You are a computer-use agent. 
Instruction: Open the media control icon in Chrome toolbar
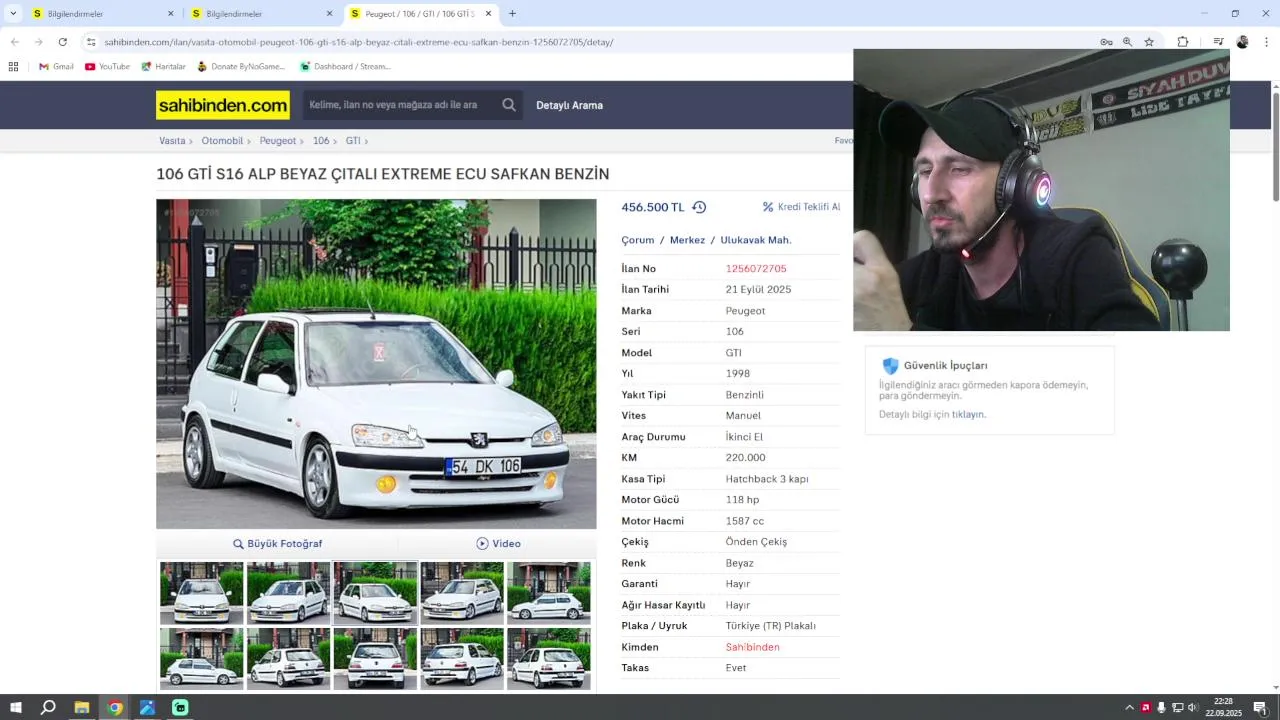click(1218, 42)
